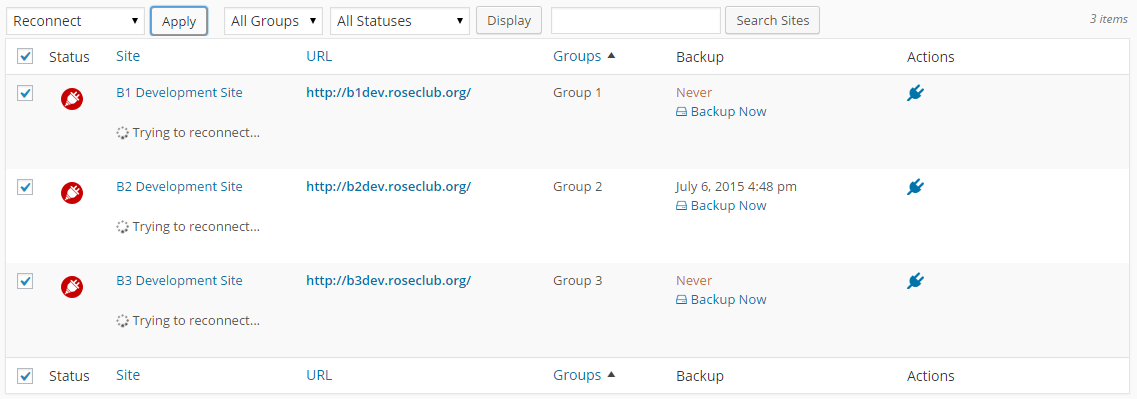
Task: Click the Backup label in the bottom footer
Action: (x=700, y=376)
